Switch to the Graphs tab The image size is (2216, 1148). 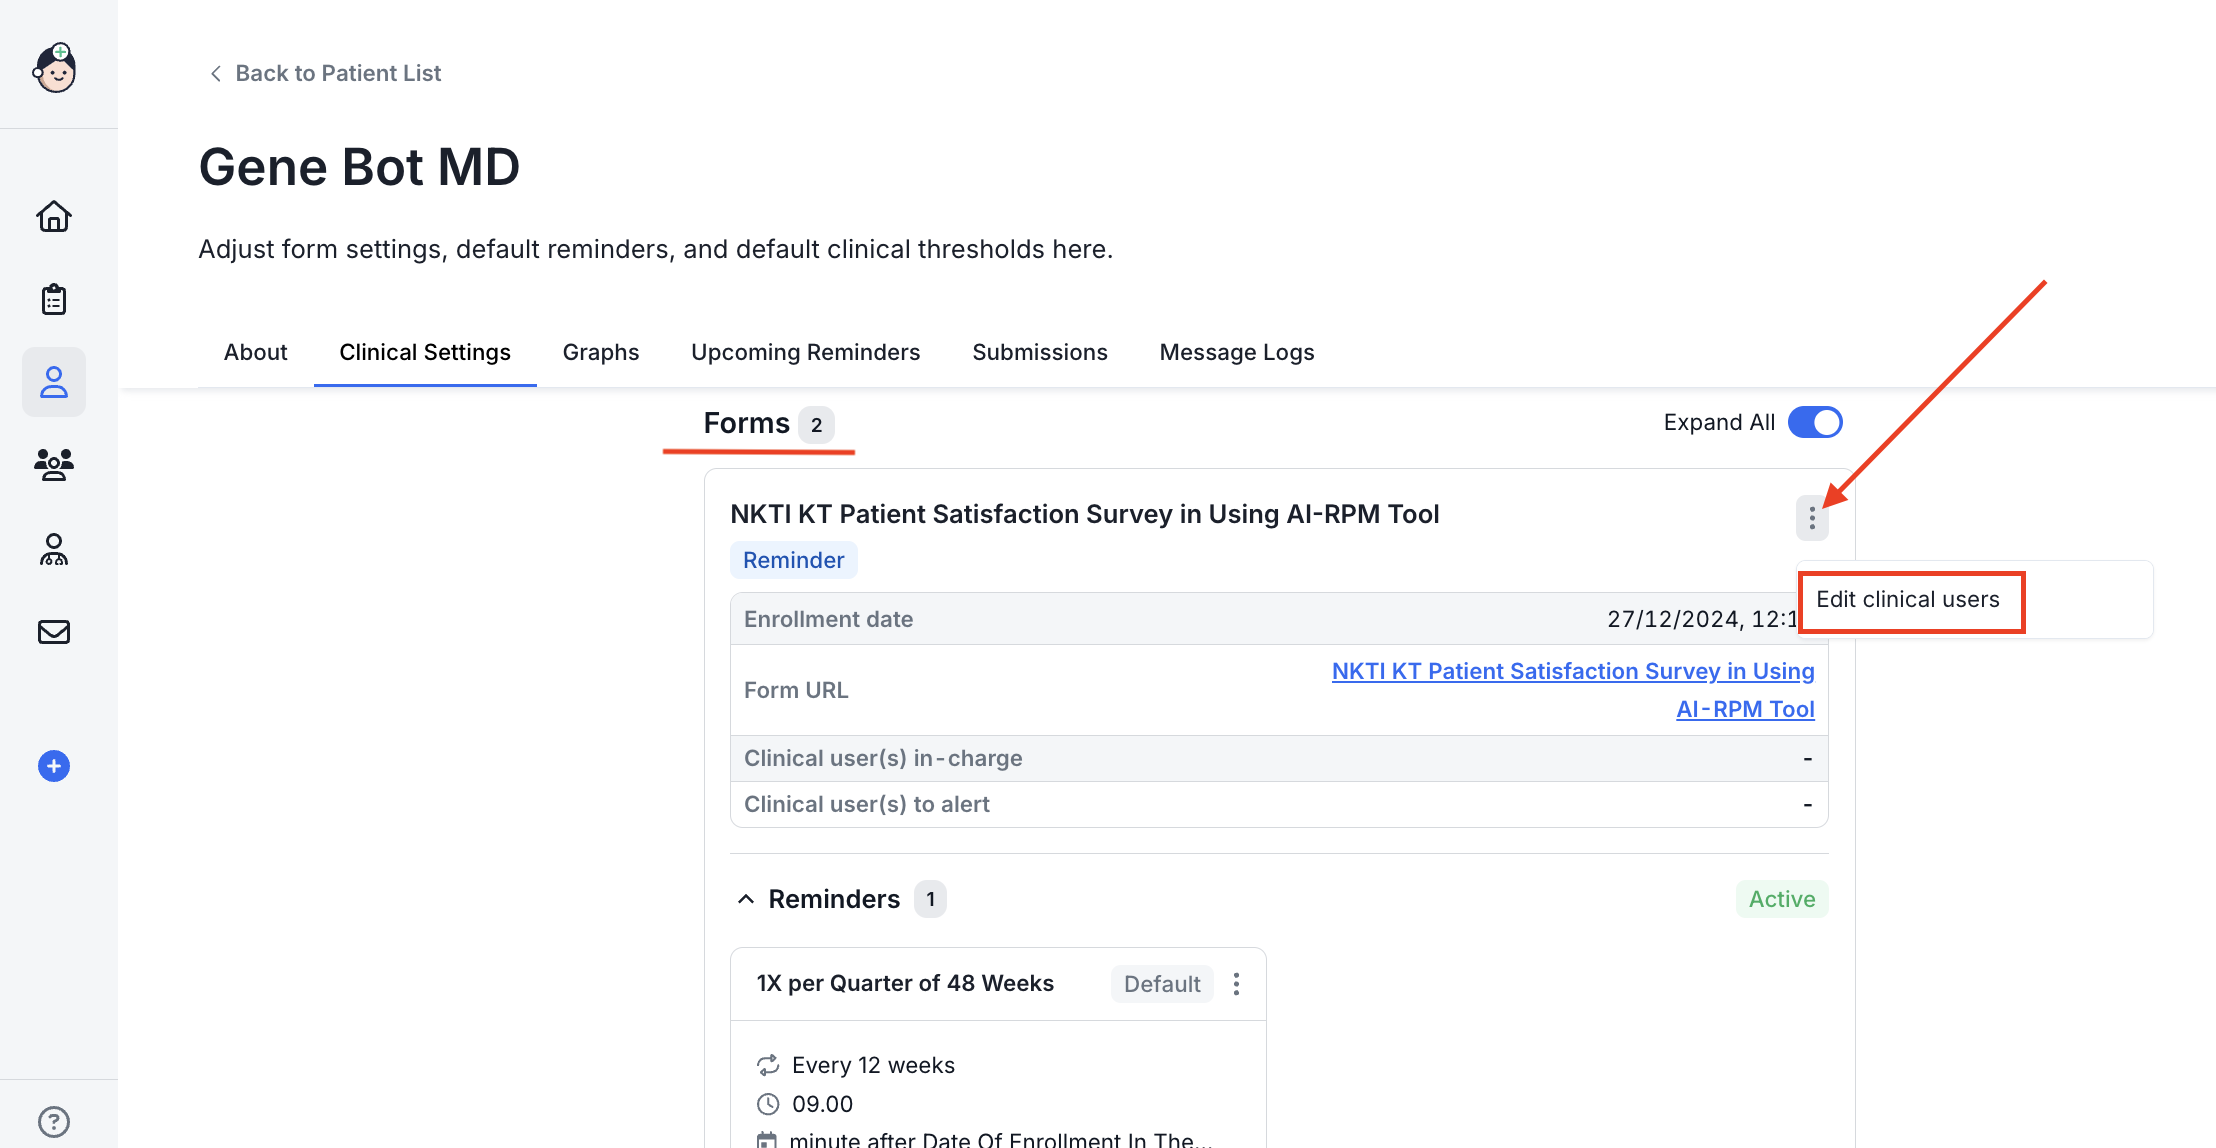point(600,352)
